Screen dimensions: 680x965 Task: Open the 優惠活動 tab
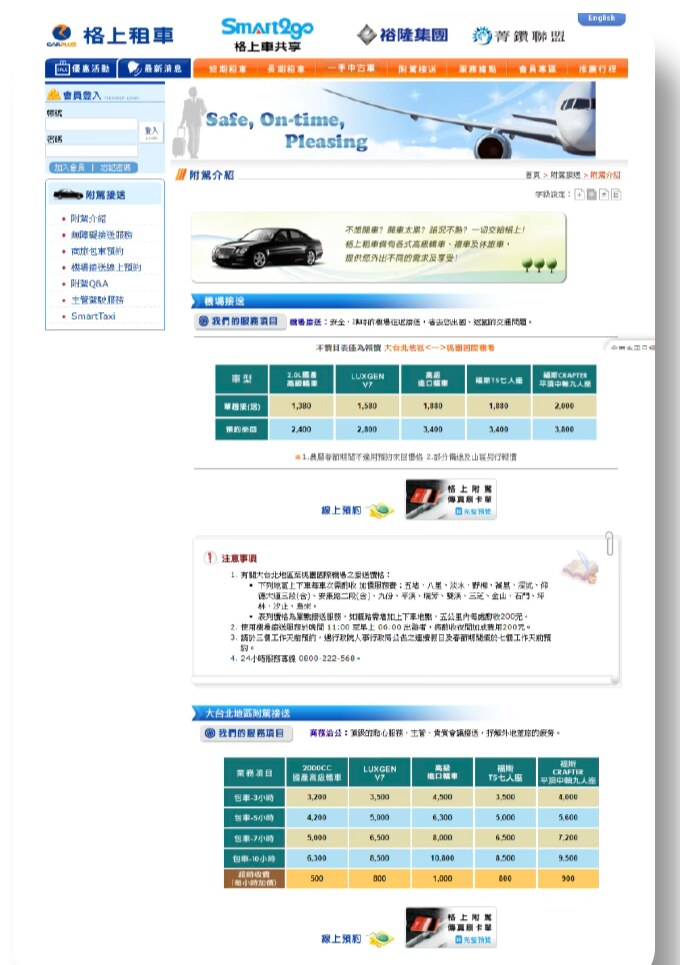point(81,68)
